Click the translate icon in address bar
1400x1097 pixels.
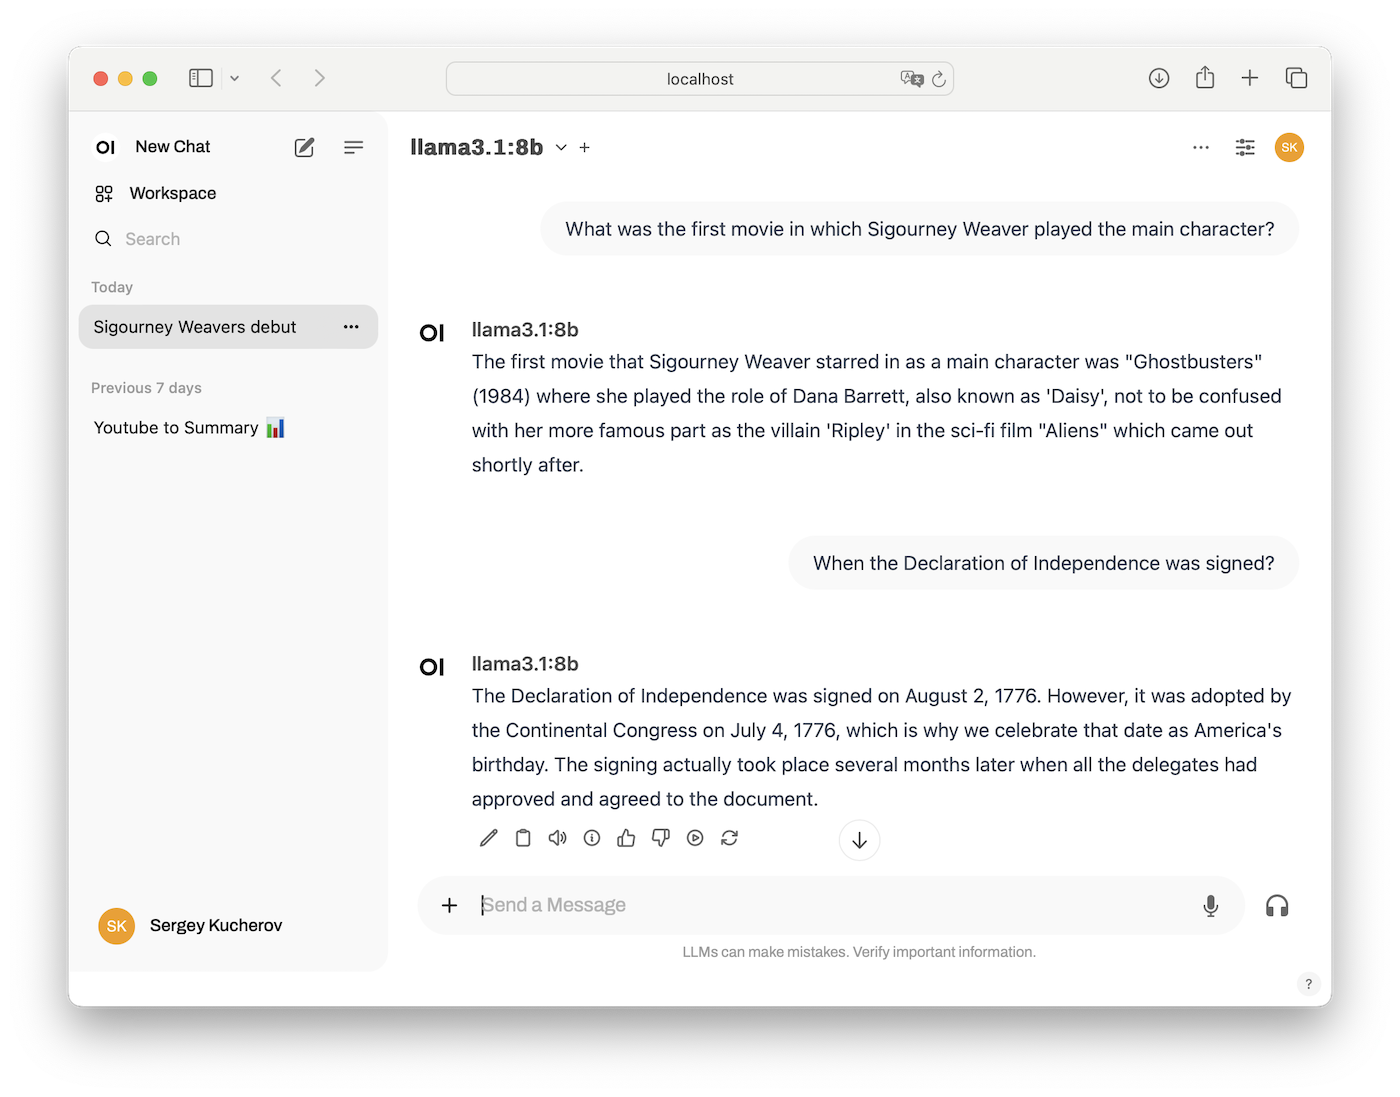click(x=911, y=79)
